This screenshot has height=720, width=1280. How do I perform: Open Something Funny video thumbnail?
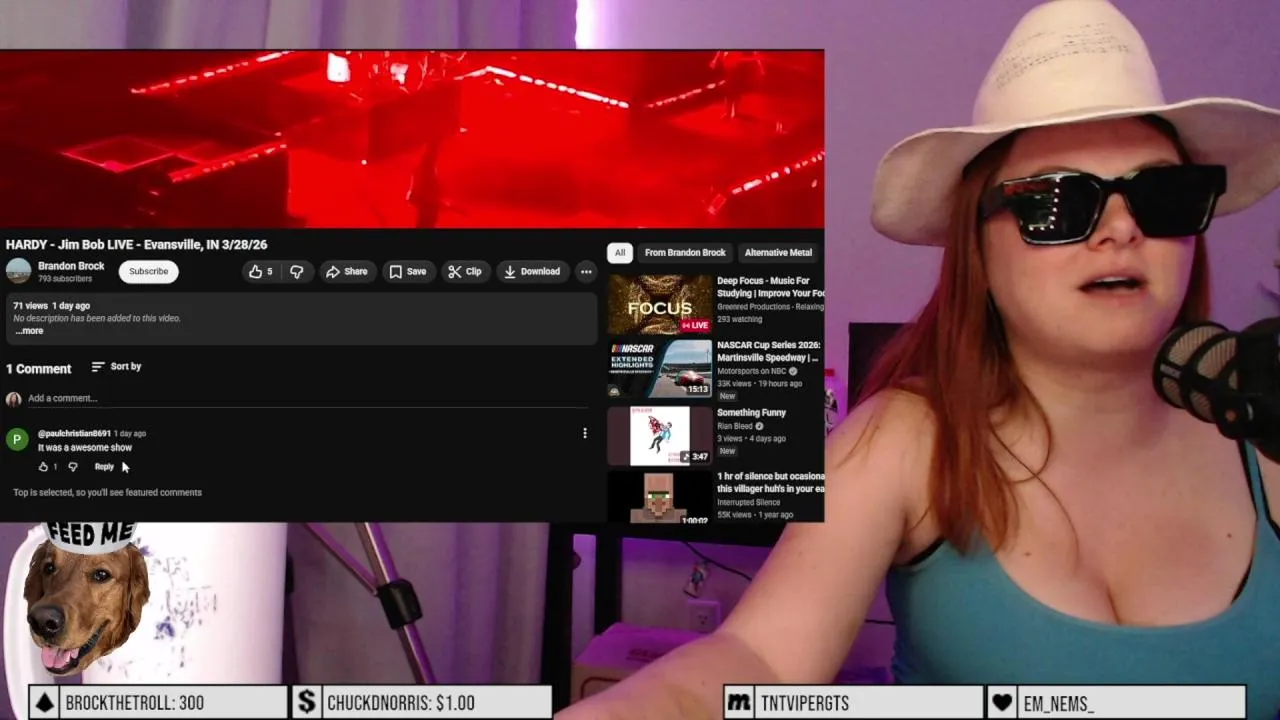click(660, 435)
